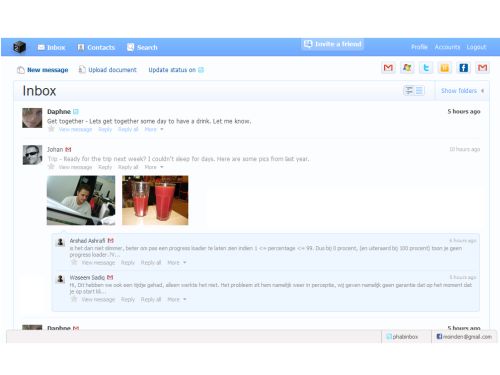Click the Windows Live account icon
The image size is (500, 375).
[x=407, y=68]
